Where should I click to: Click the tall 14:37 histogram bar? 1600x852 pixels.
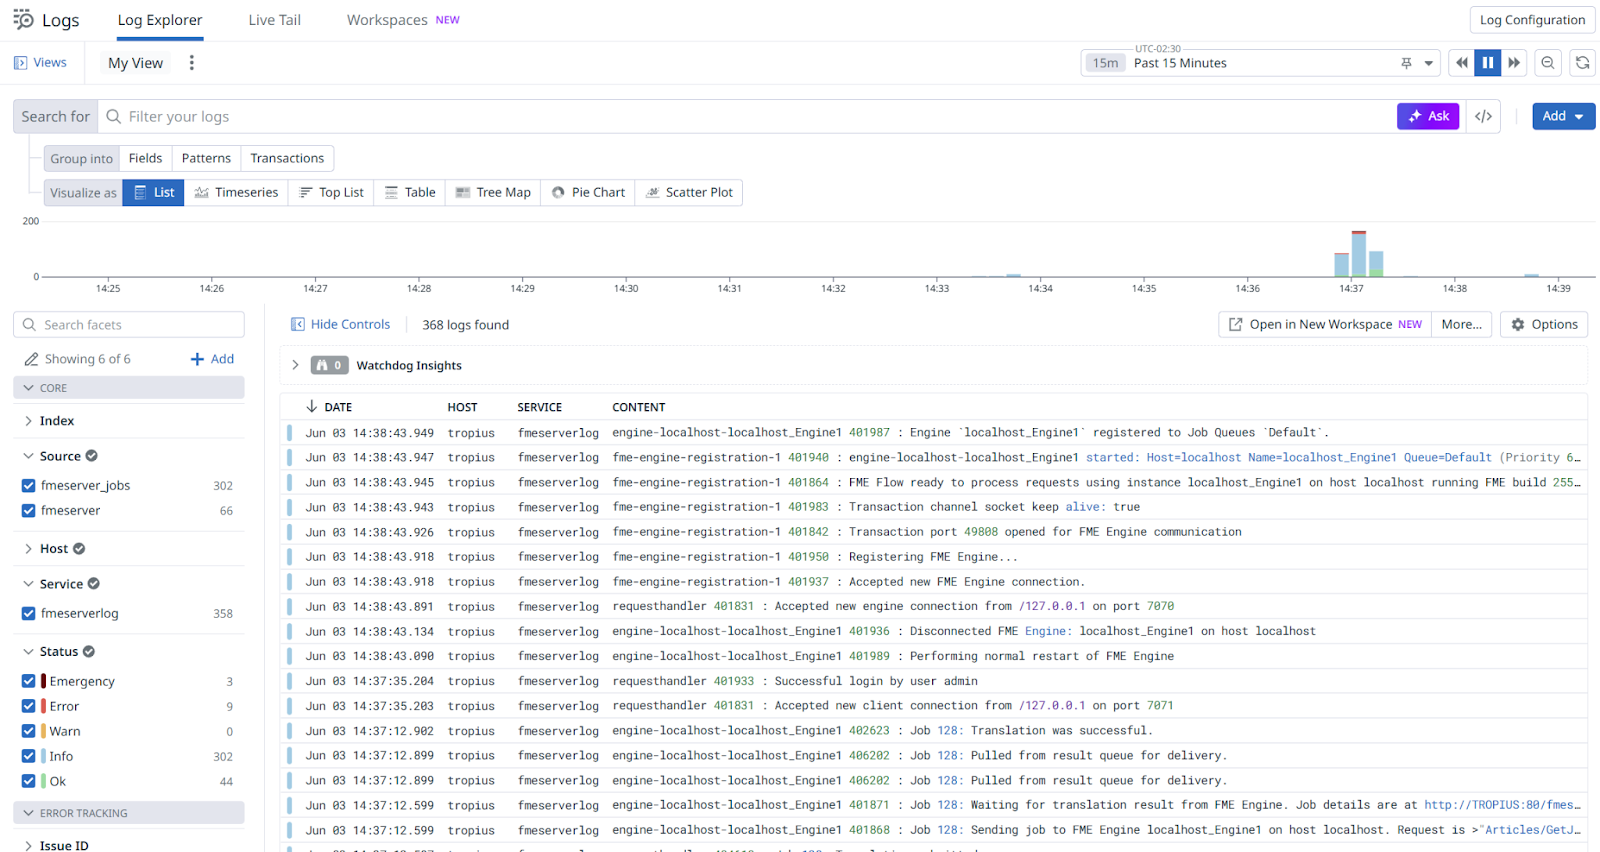1358,254
